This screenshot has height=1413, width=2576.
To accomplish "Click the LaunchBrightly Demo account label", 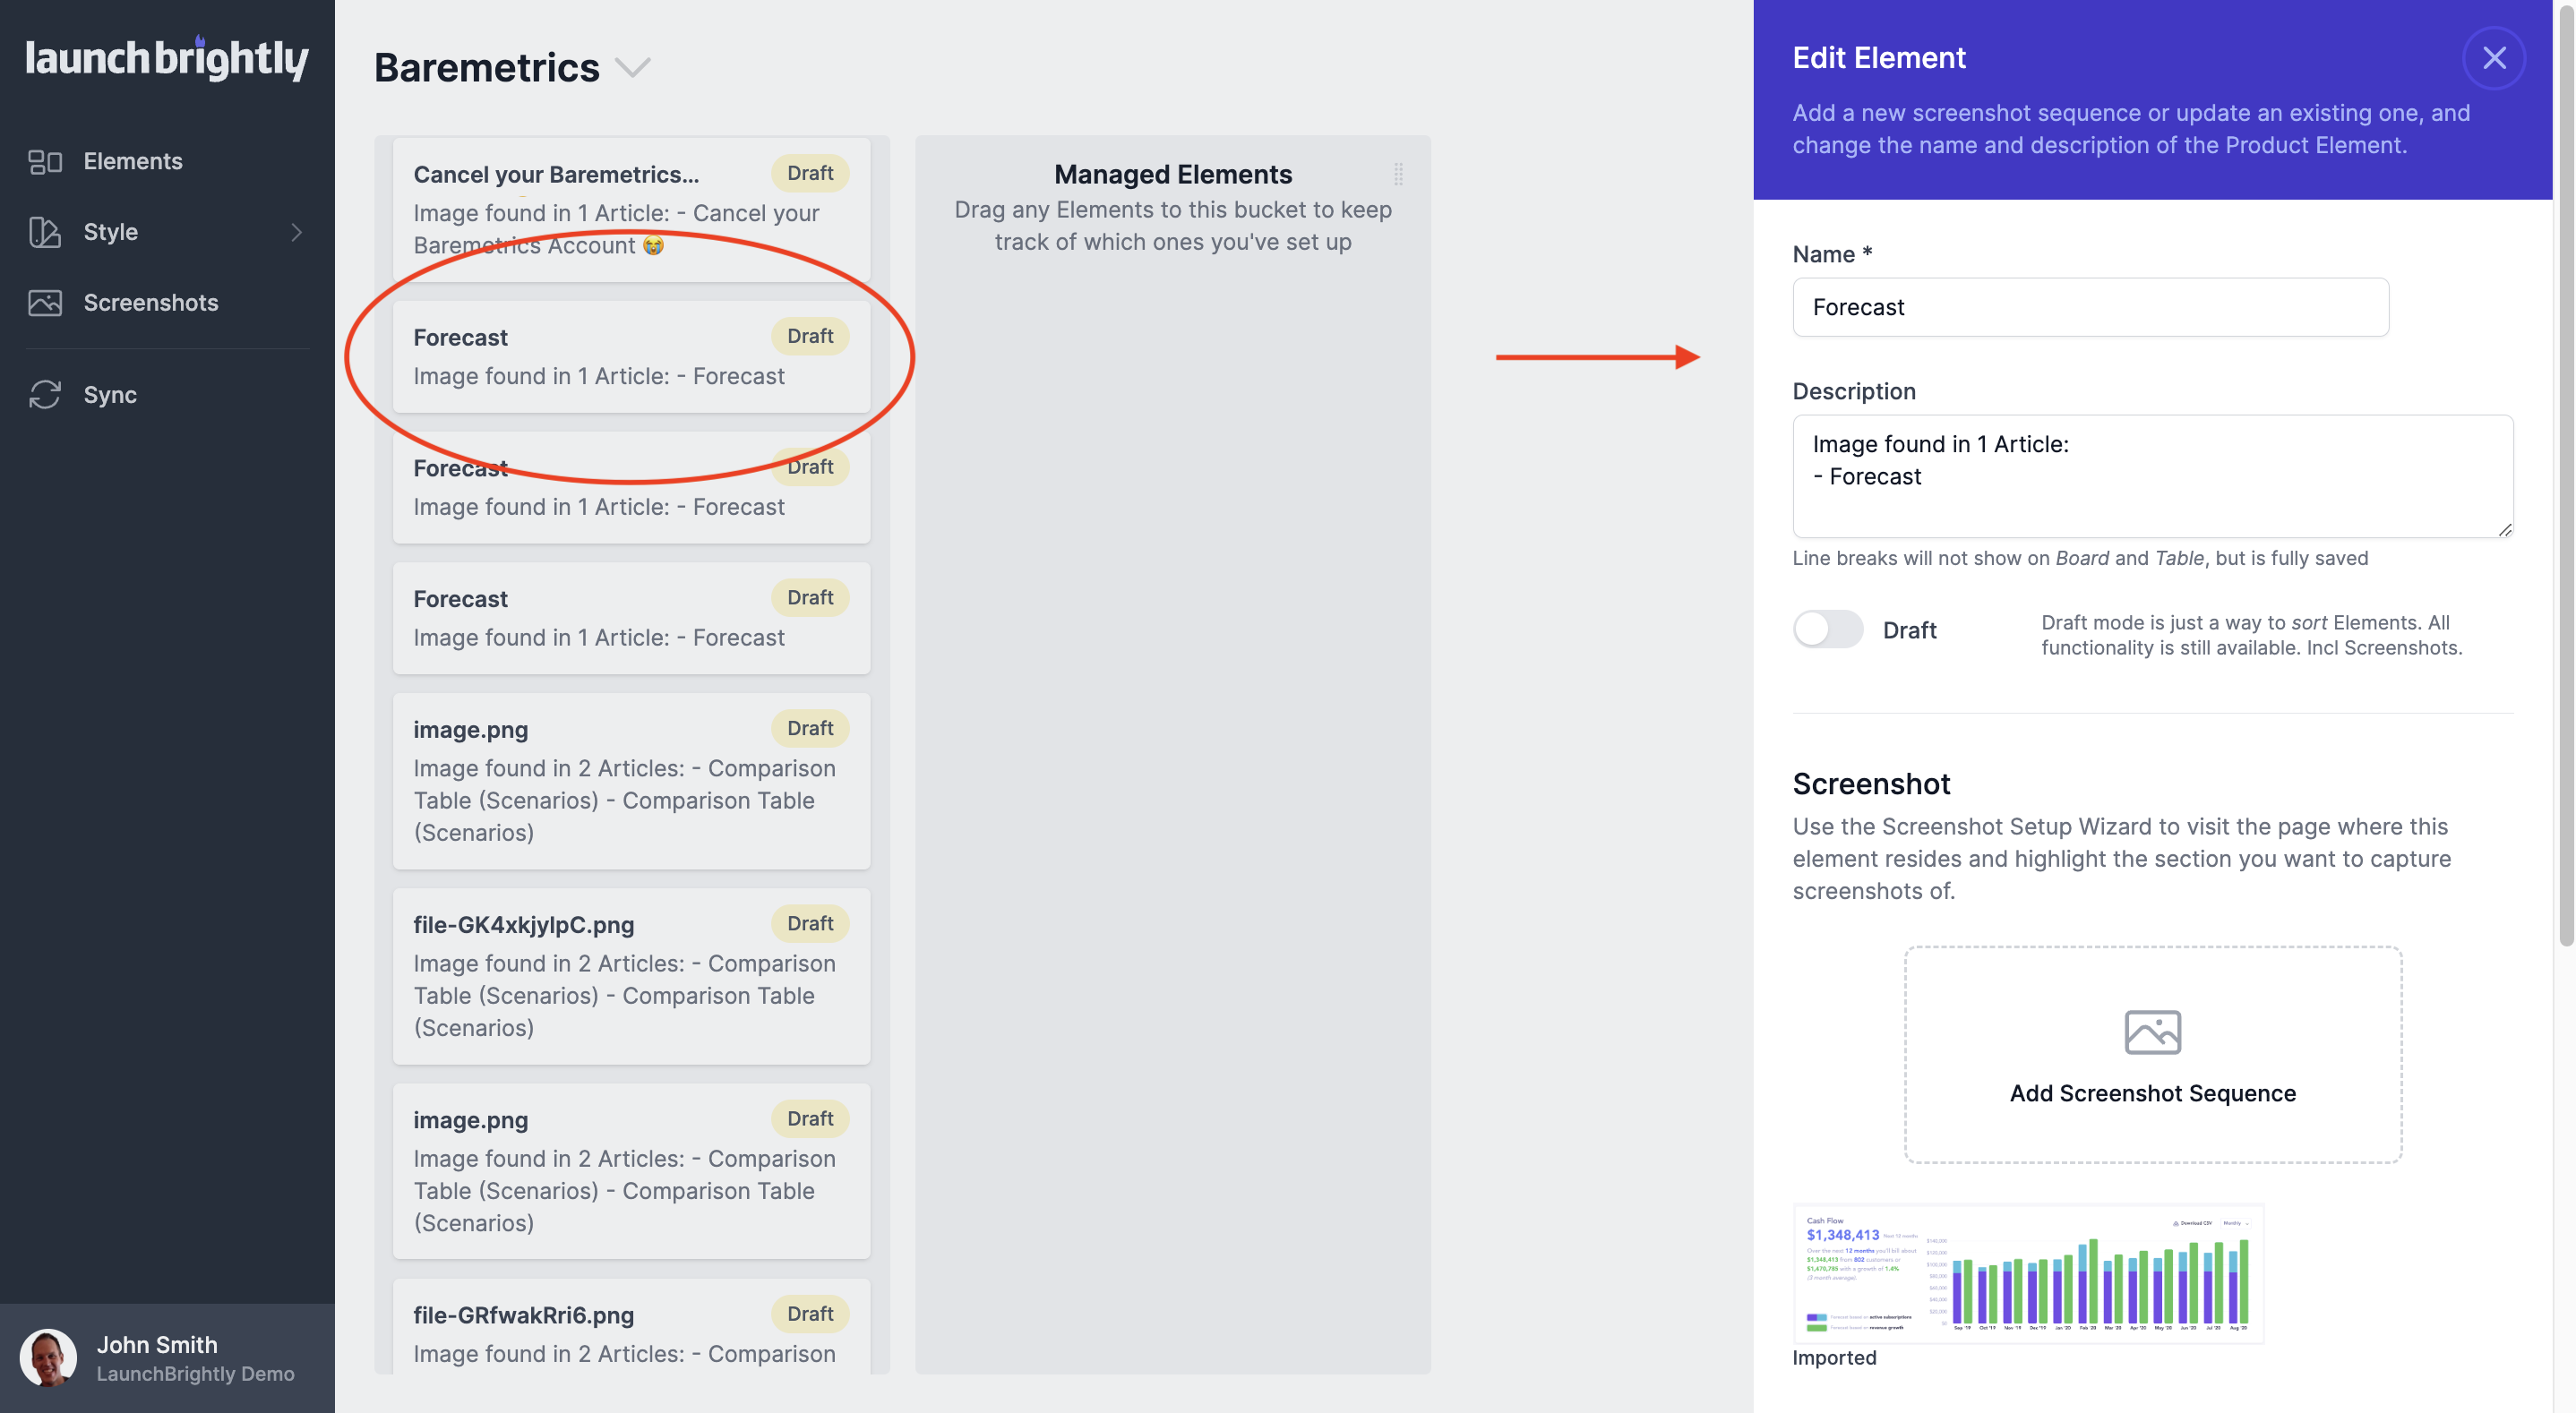I will pos(196,1373).
